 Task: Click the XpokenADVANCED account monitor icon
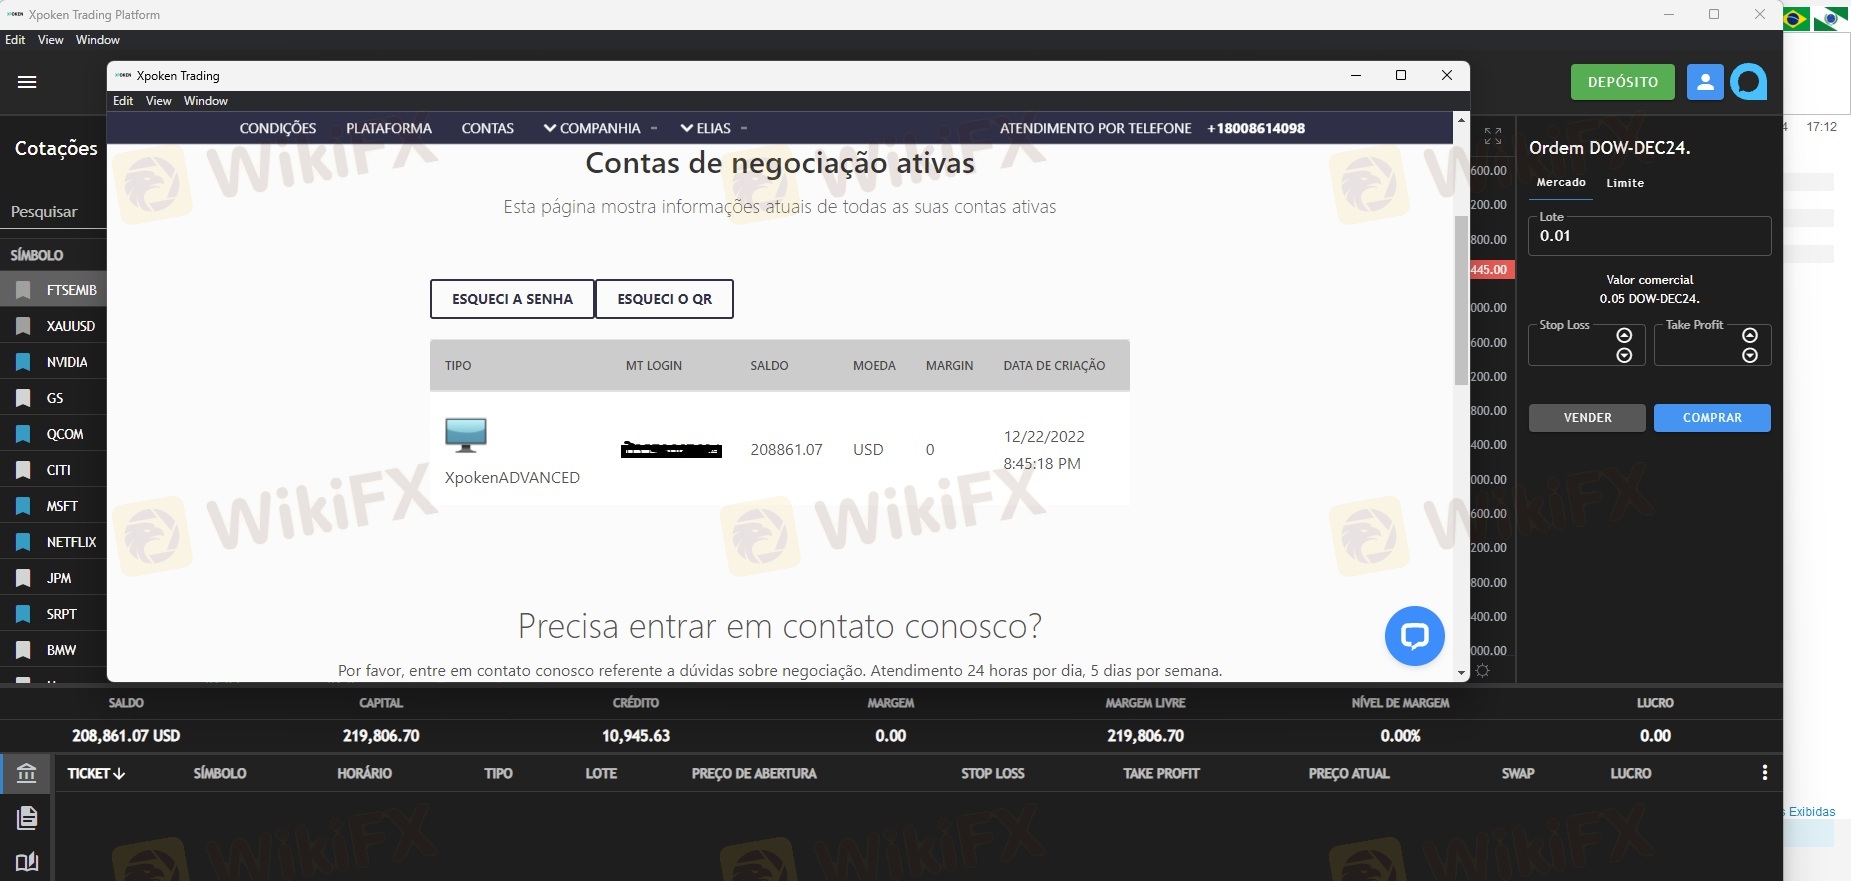(x=466, y=435)
